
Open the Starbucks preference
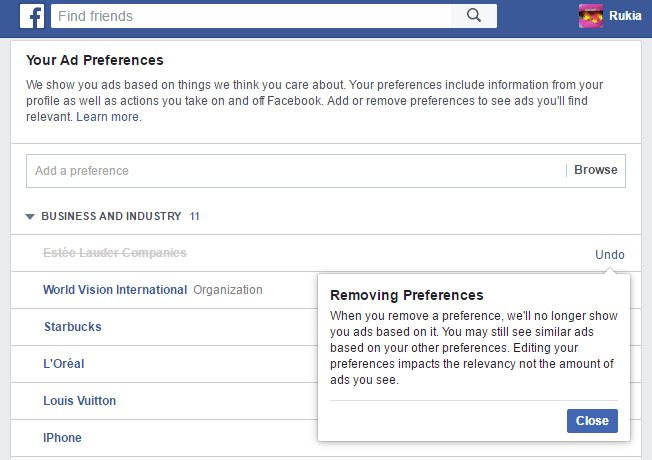(73, 327)
